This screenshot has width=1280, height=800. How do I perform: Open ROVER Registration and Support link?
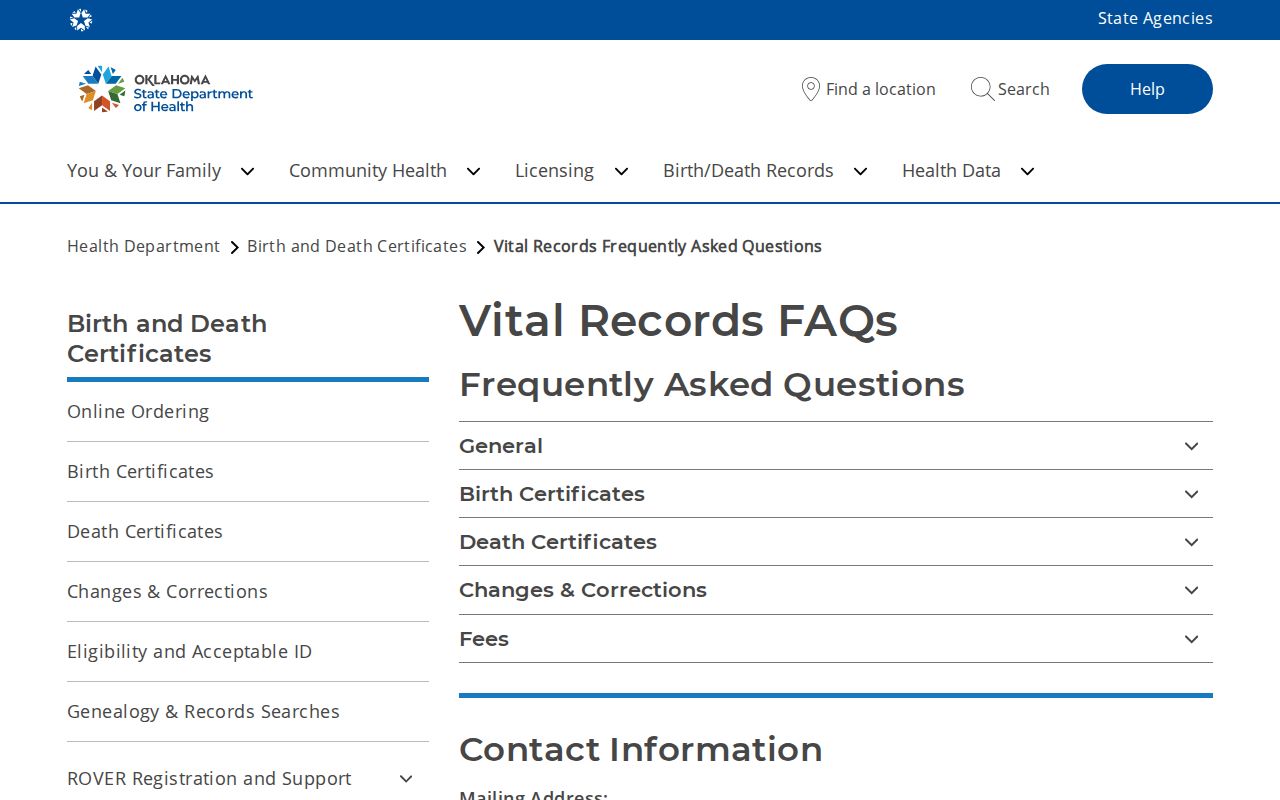pos(209,778)
